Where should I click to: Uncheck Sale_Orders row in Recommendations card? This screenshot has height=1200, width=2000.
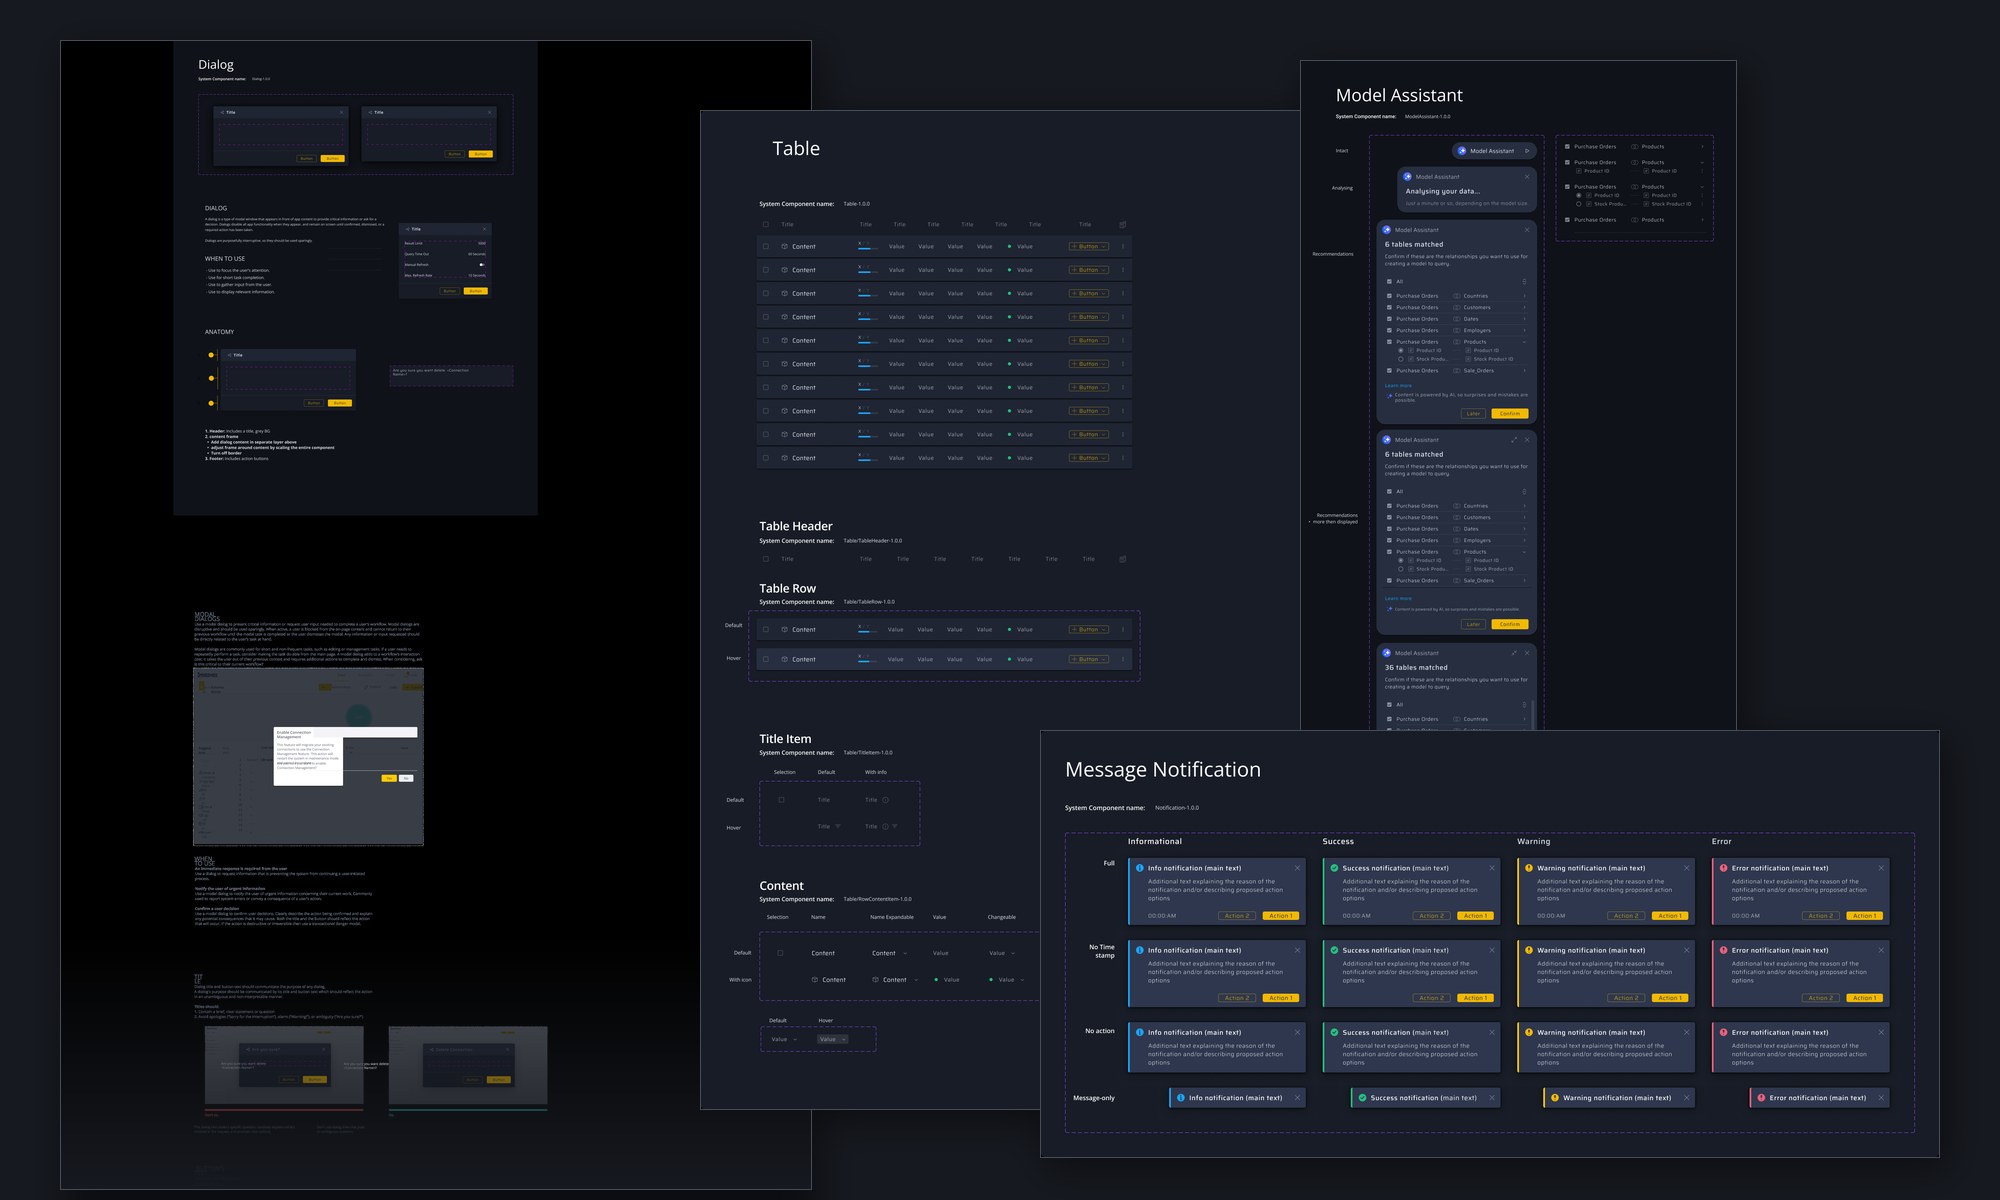1389,371
